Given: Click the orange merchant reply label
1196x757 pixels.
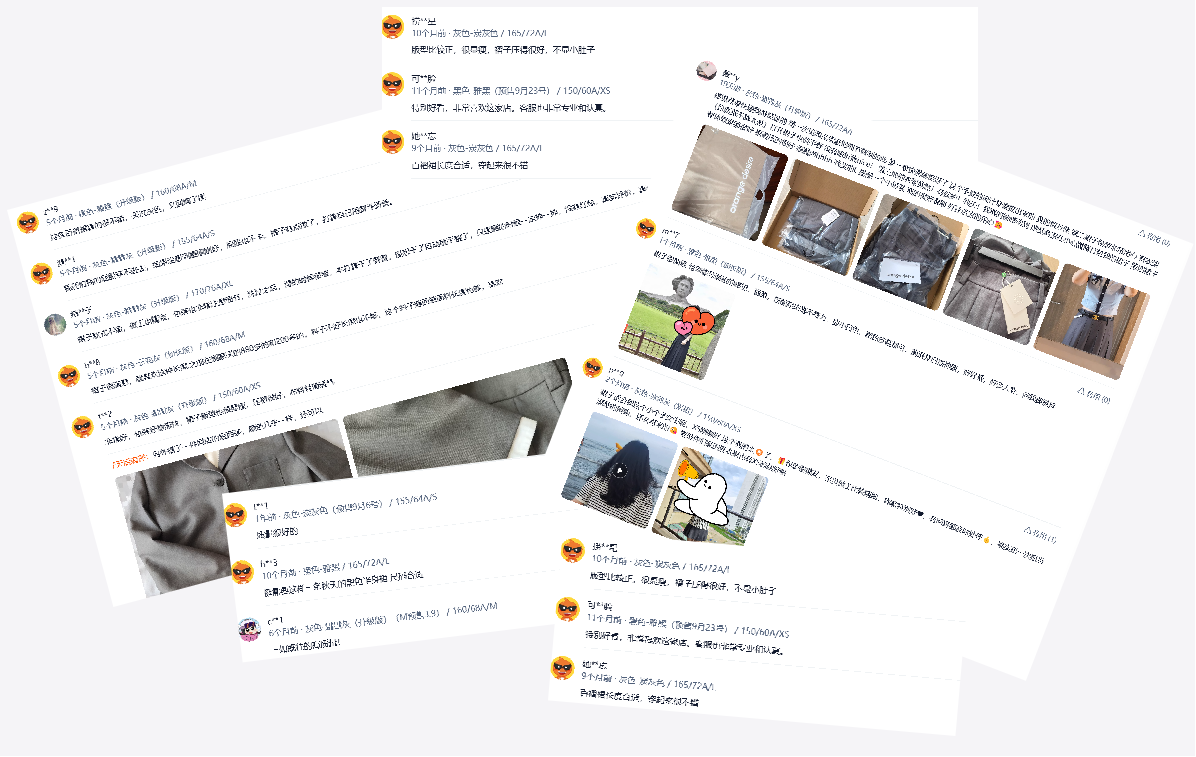Looking at the screenshot, I should pos(130,460).
